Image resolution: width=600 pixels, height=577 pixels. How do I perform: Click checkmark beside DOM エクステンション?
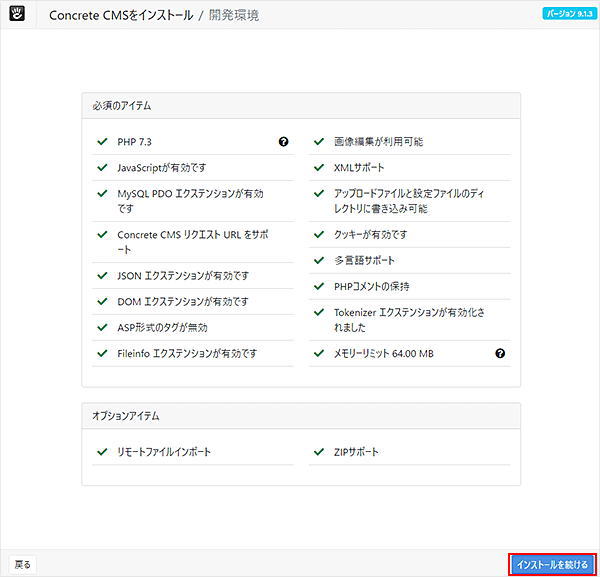[102, 302]
